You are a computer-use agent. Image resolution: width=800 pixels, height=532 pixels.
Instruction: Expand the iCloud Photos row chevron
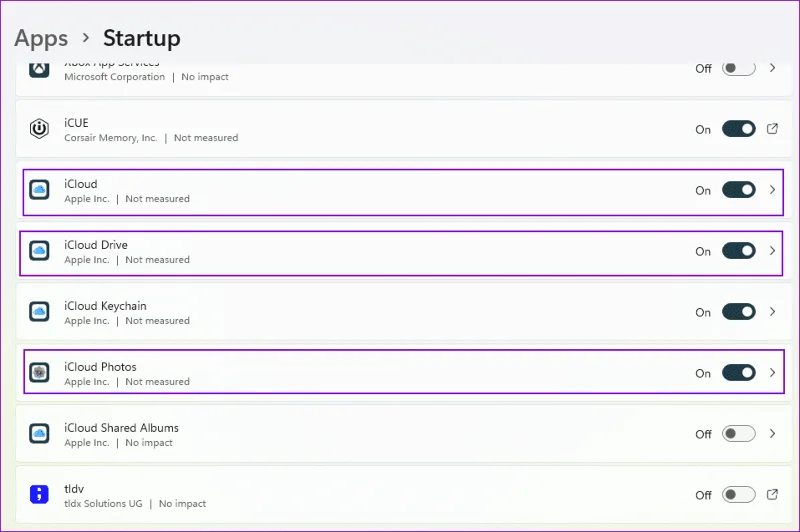(x=772, y=372)
